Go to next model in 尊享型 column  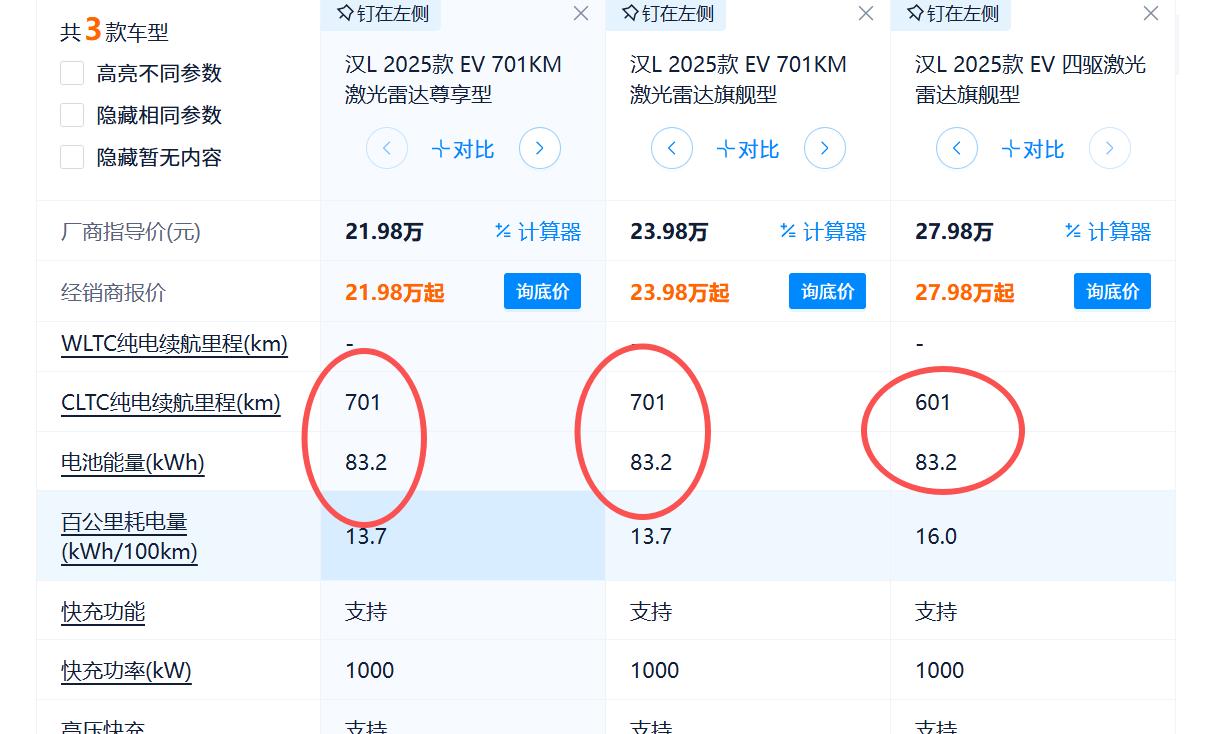(540, 149)
